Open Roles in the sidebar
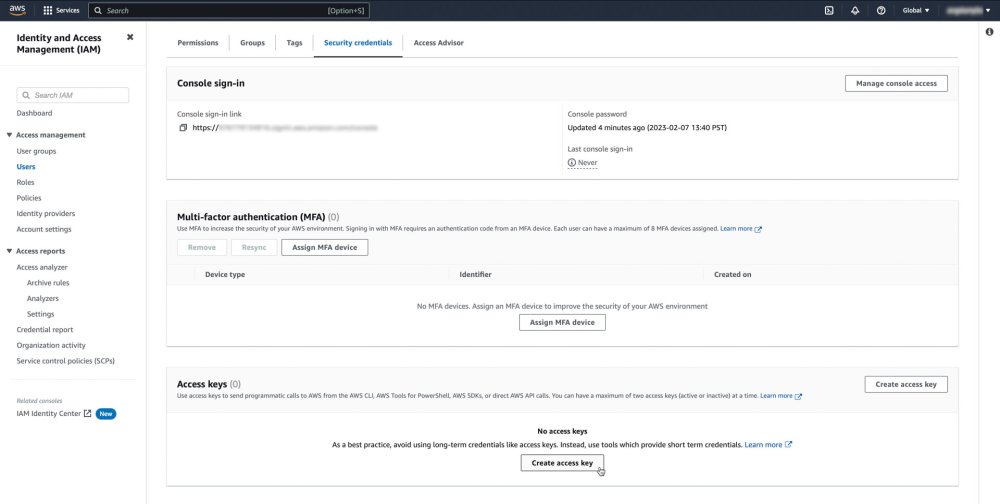This screenshot has height=504, width=1000. point(26,182)
